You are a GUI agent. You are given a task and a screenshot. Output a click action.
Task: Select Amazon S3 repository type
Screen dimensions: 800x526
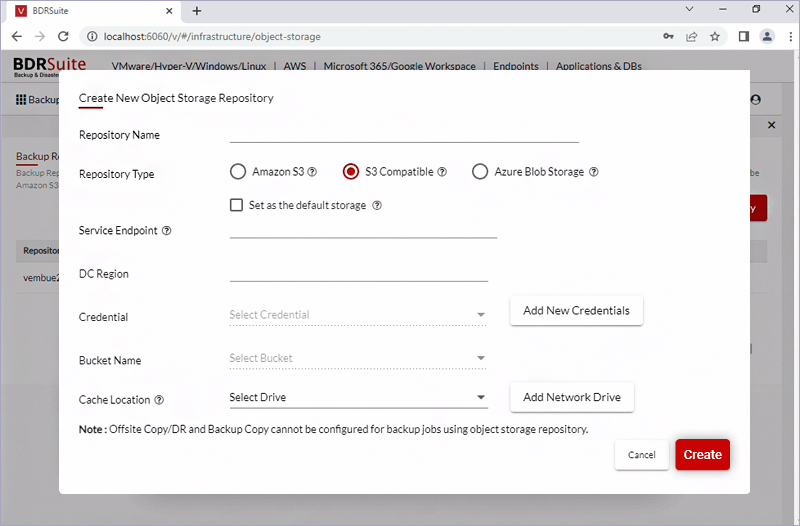click(238, 172)
